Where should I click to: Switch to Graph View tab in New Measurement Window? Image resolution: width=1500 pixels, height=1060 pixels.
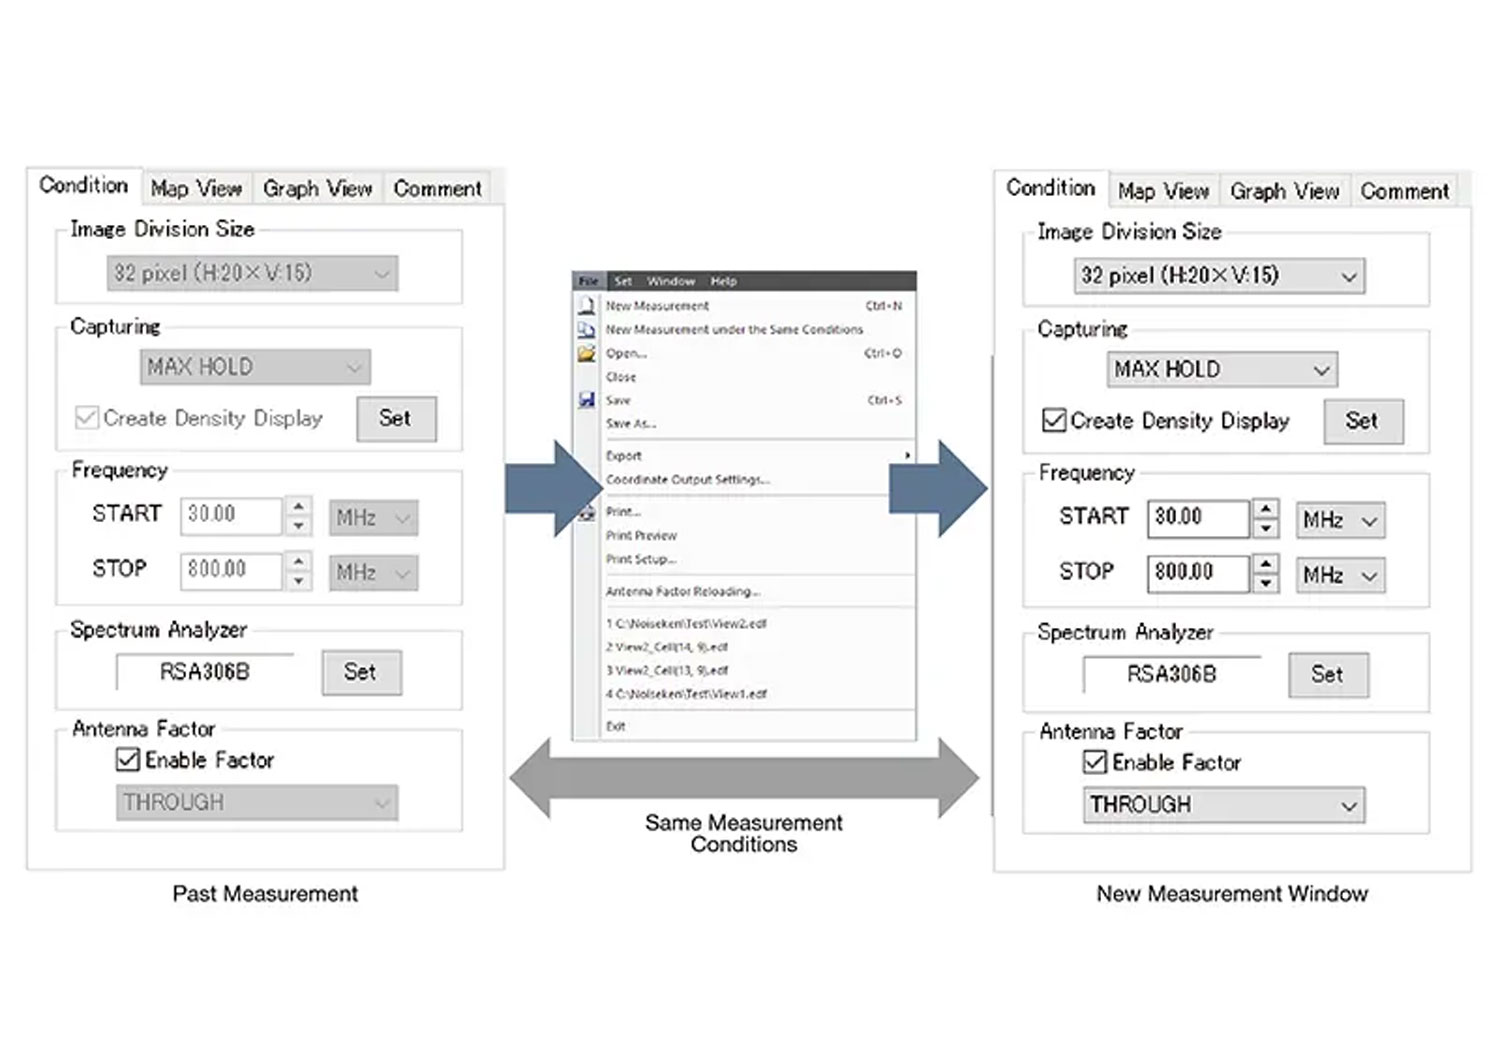(x=1284, y=191)
